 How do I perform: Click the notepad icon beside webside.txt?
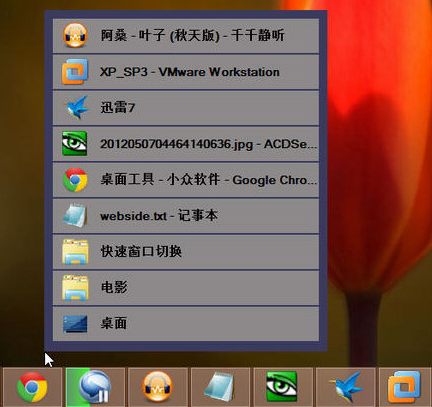(x=75, y=216)
